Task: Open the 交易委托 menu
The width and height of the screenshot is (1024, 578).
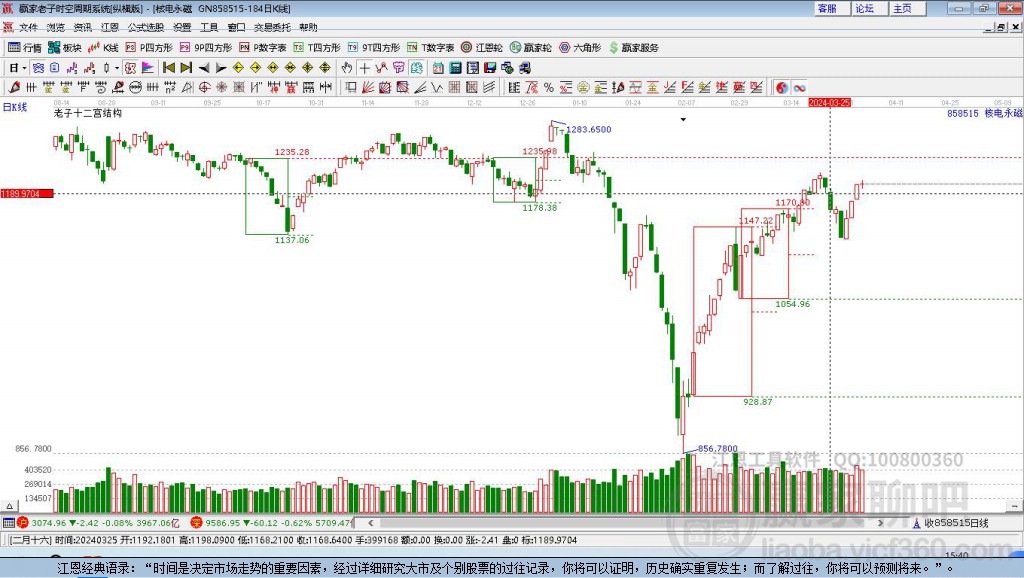Action: click(x=272, y=27)
